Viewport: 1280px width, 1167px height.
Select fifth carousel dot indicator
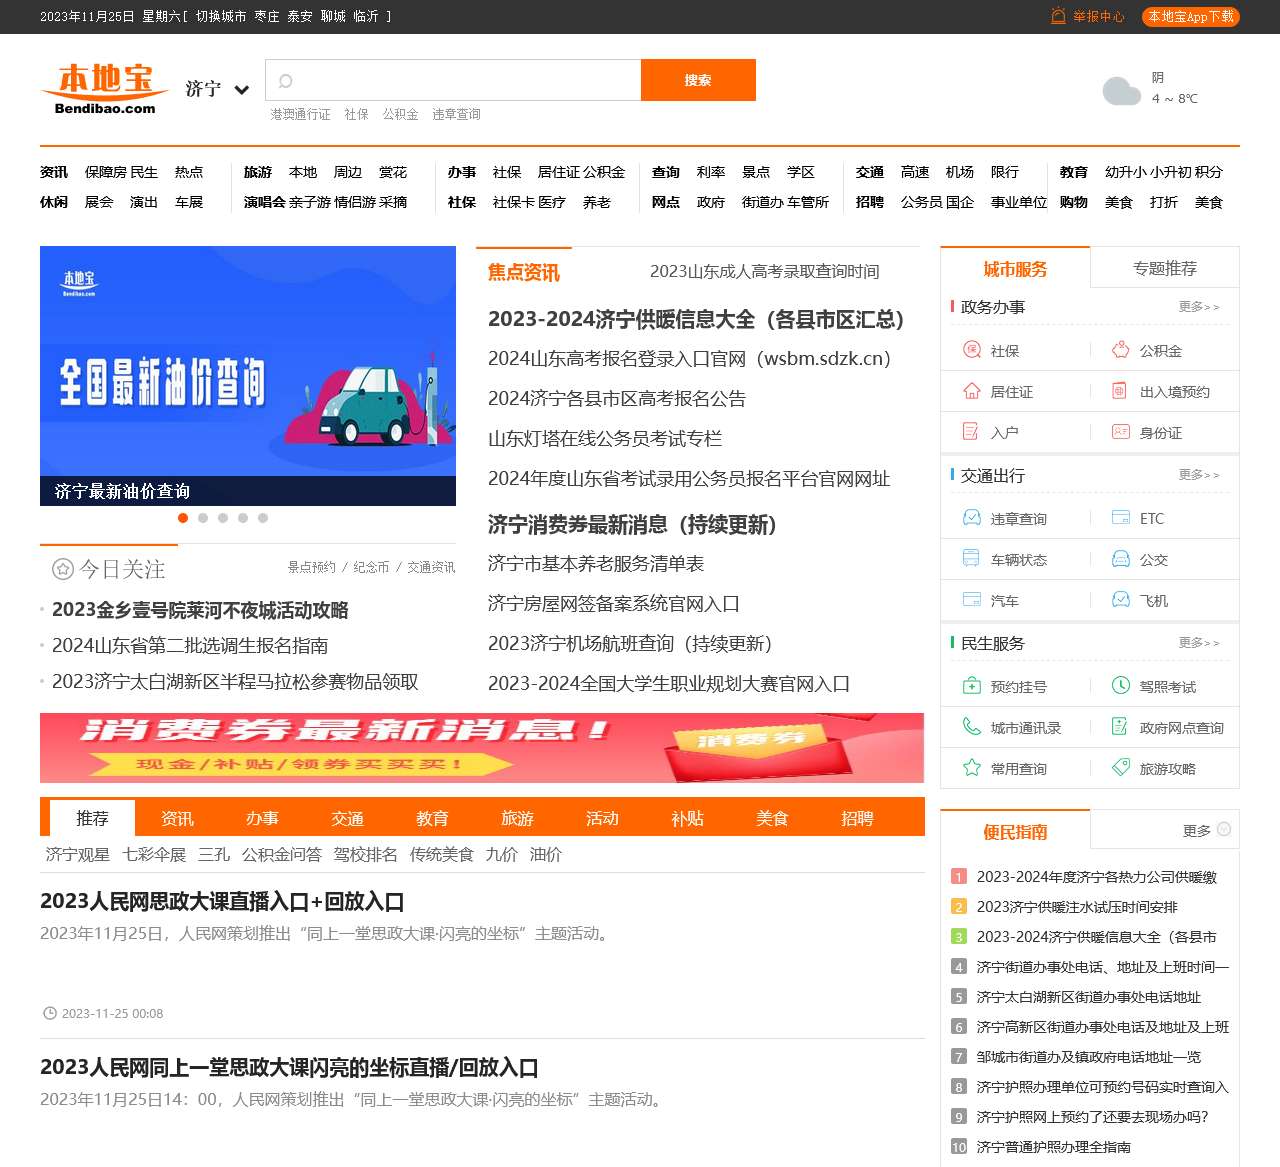(x=263, y=518)
